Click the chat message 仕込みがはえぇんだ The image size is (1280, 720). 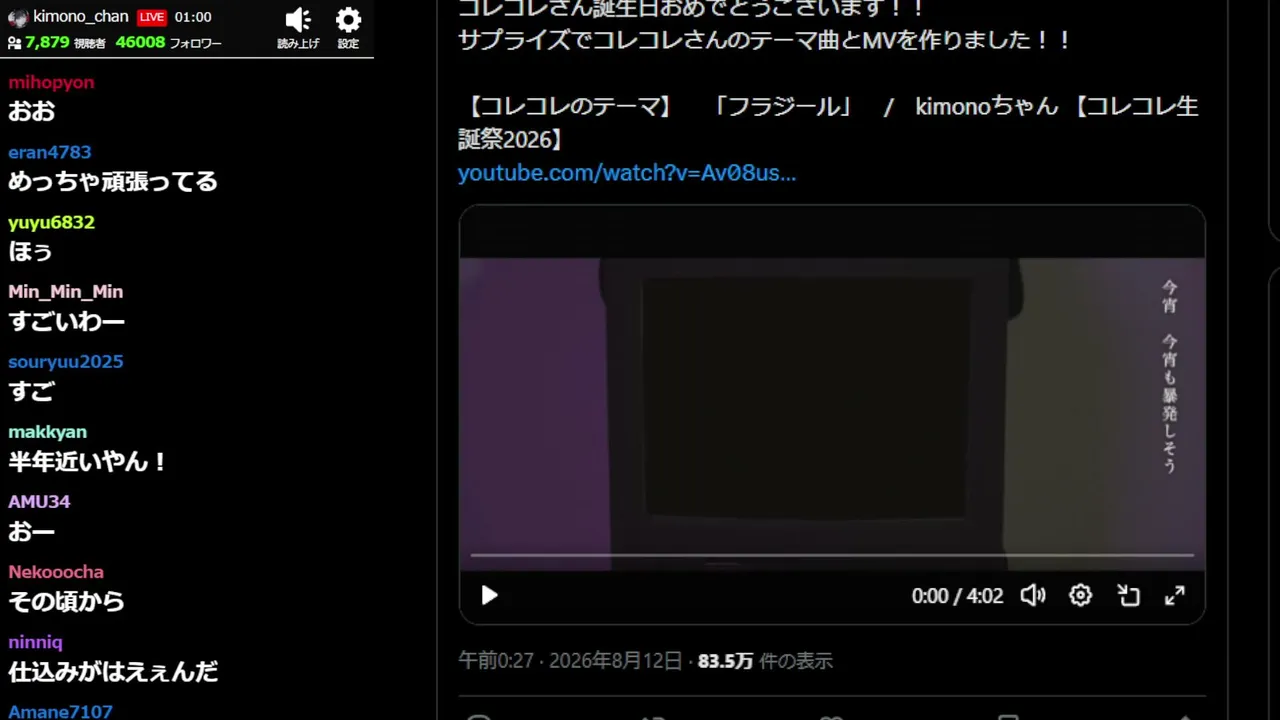pos(113,671)
